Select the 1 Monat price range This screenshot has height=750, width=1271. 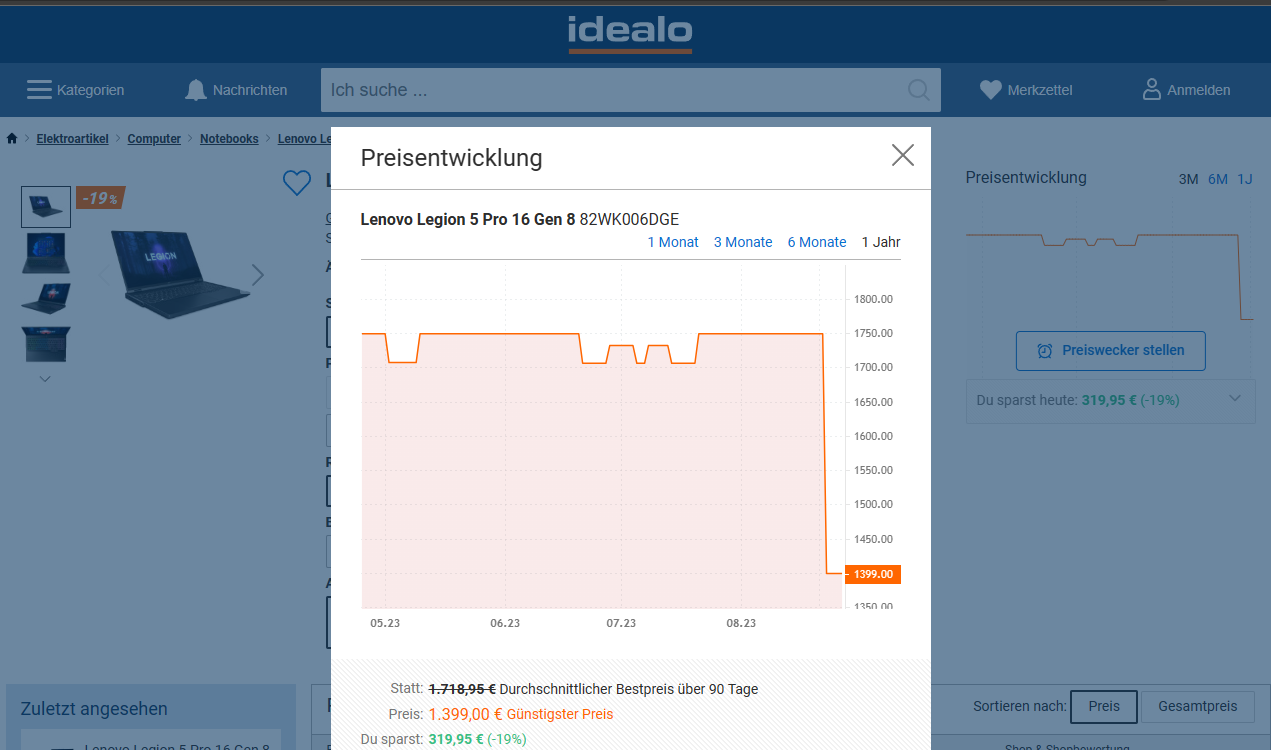pyautogui.click(x=673, y=242)
